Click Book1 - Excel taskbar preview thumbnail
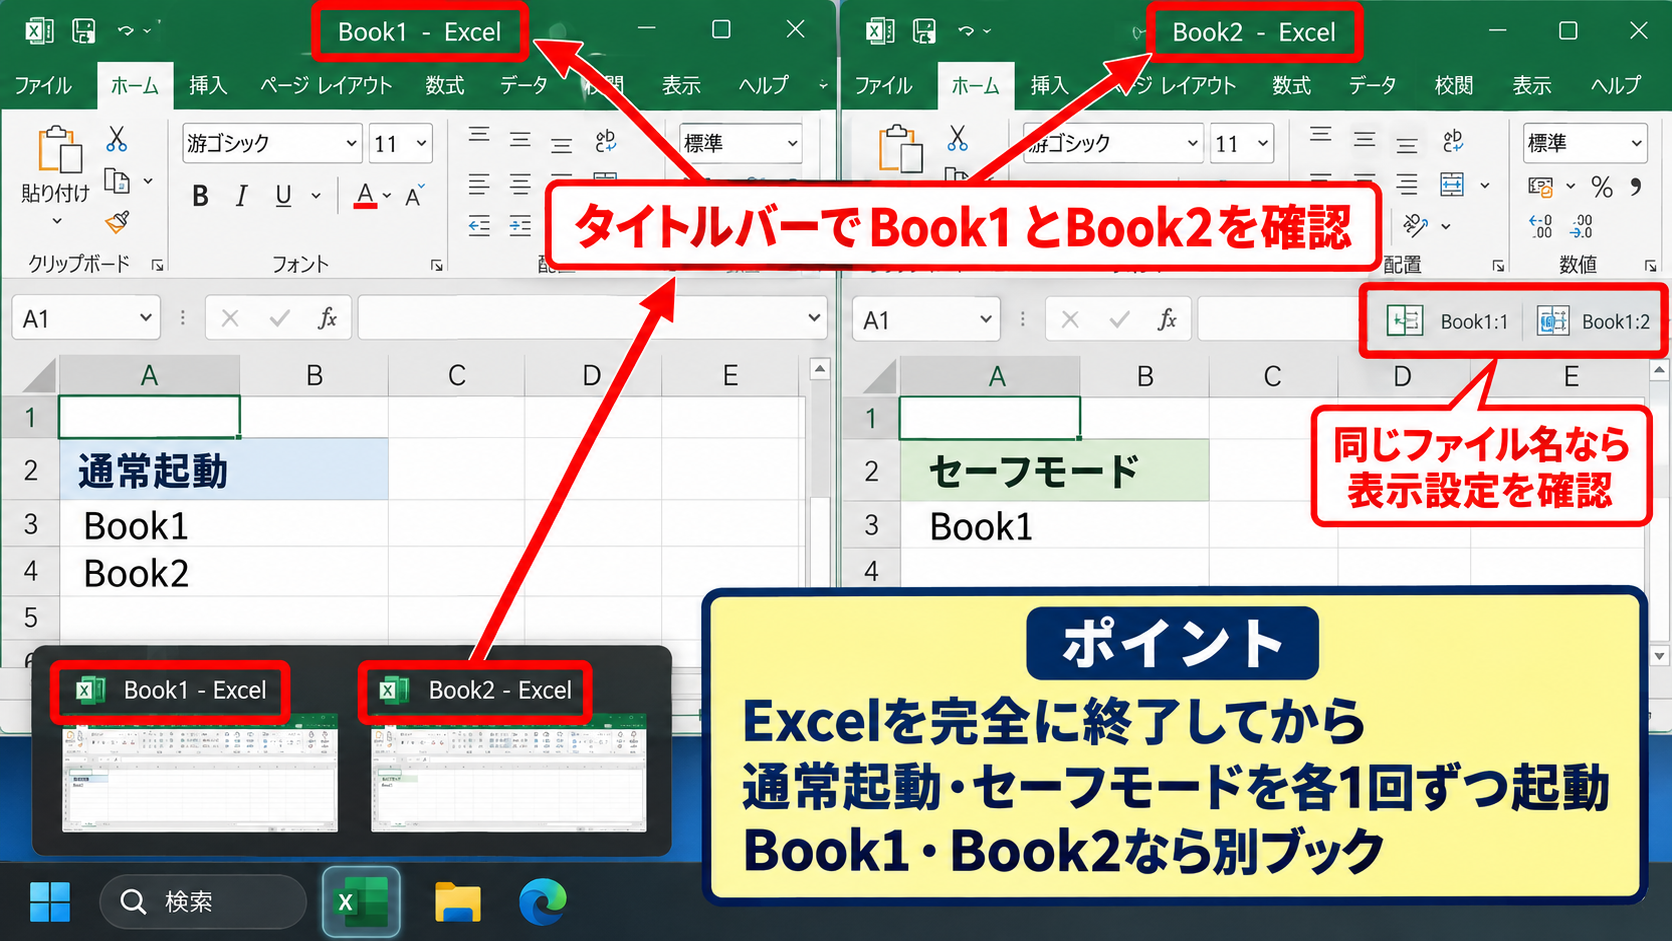1672x941 pixels. click(199, 772)
